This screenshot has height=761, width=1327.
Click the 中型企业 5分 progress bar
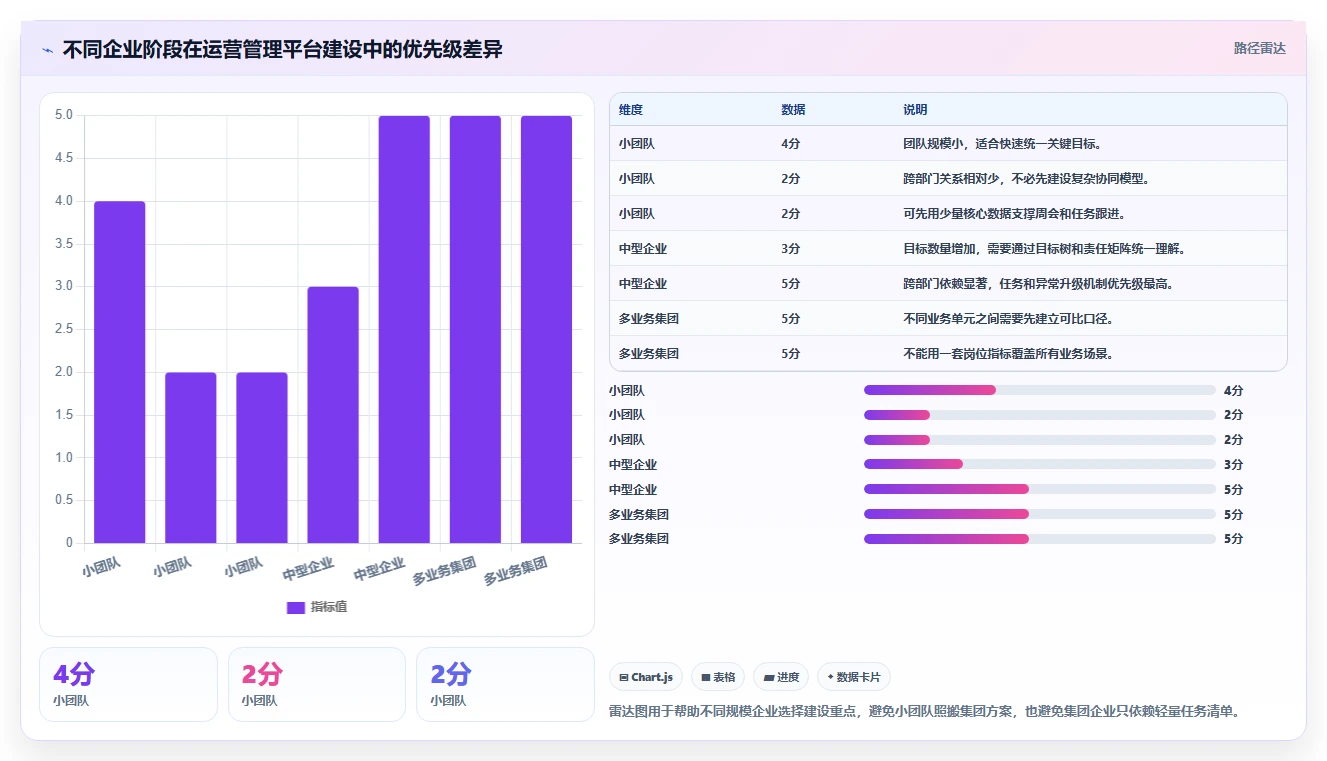click(1040, 489)
